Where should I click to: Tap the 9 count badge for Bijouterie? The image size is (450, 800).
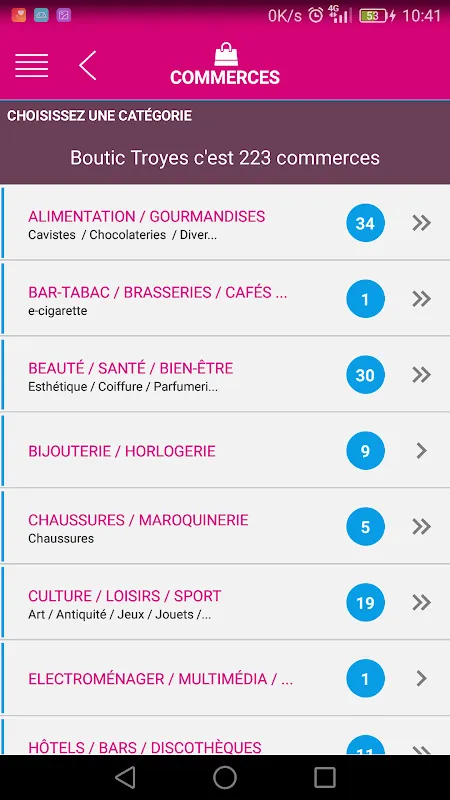[x=365, y=451]
